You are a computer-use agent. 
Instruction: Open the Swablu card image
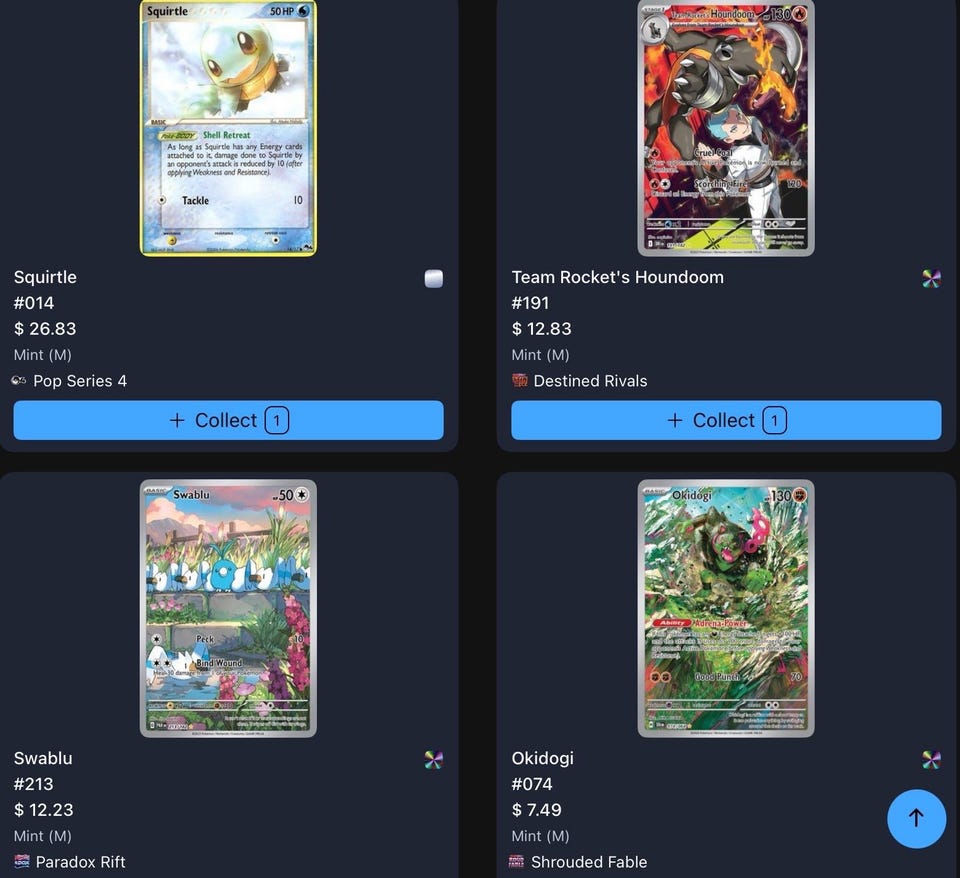click(228, 609)
